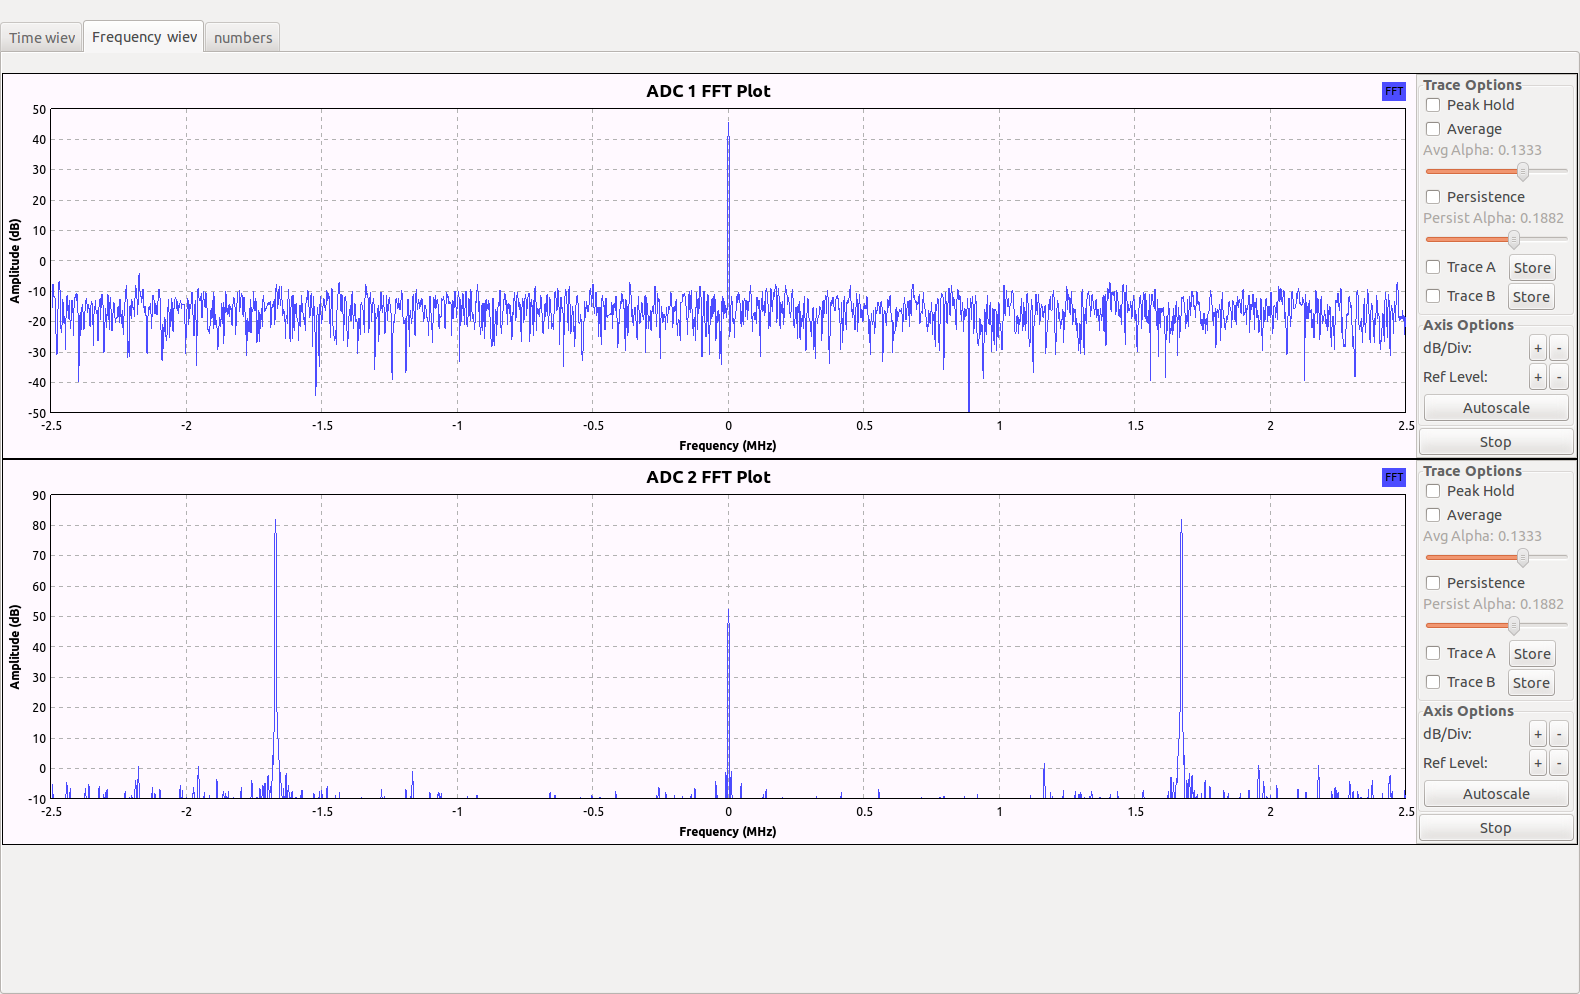Enable Peak Hold for ADC 1 plot
Viewport: 1580px width, 994px height.
point(1433,105)
